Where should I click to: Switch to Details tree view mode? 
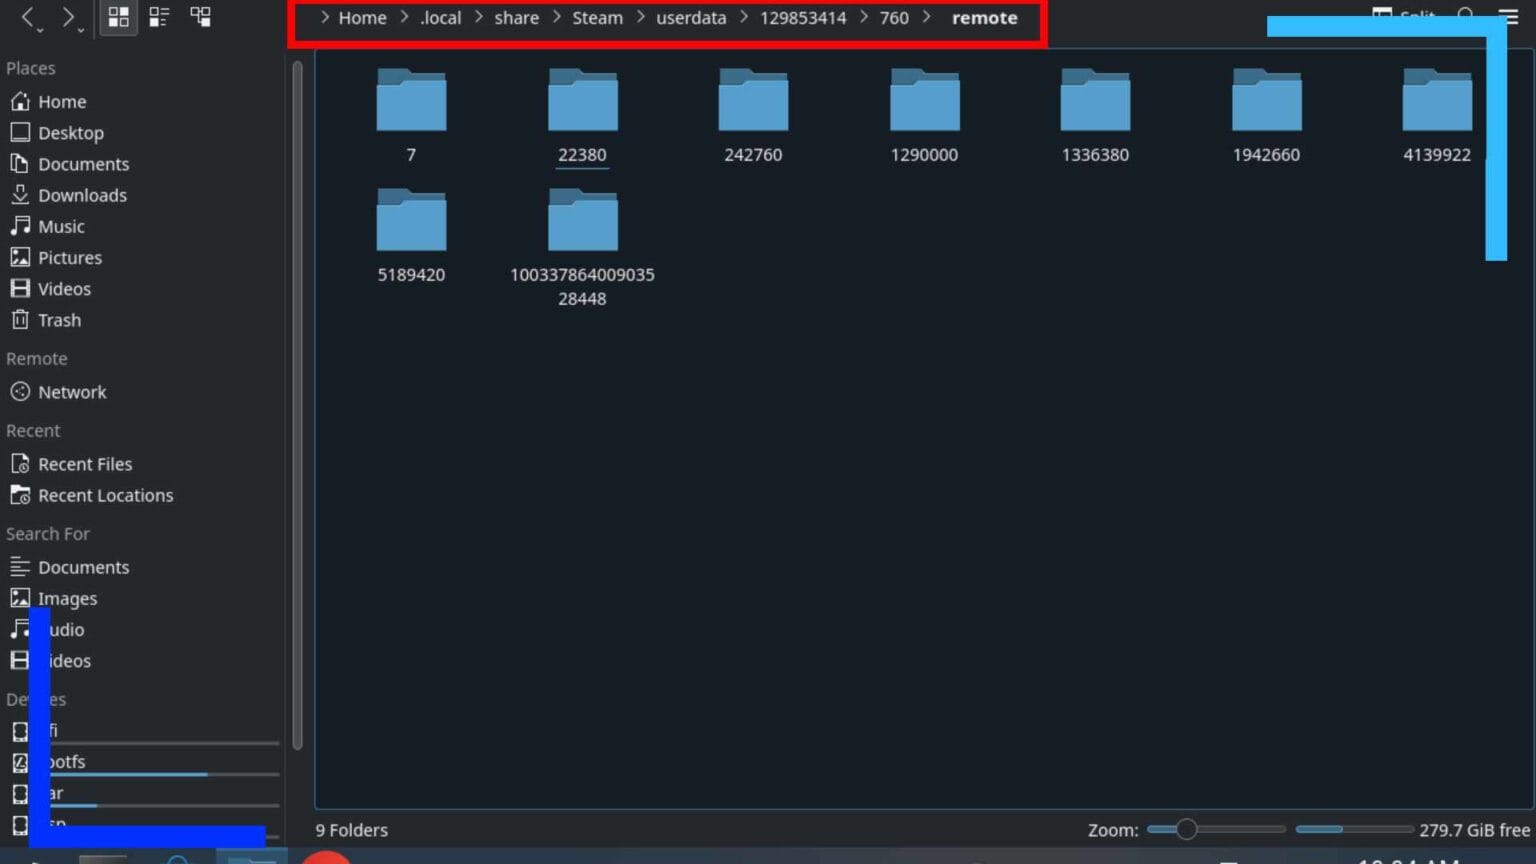(200, 17)
